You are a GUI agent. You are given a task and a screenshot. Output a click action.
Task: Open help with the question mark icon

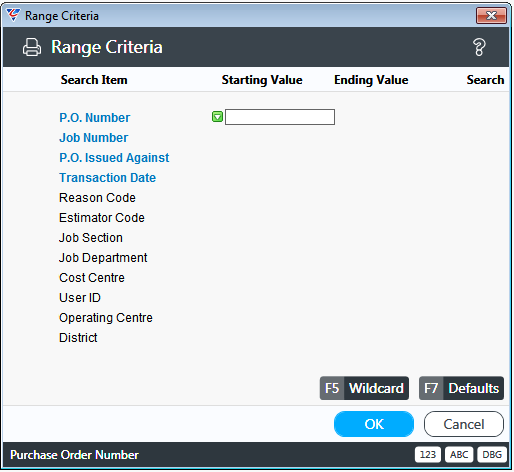click(x=479, y=47)
